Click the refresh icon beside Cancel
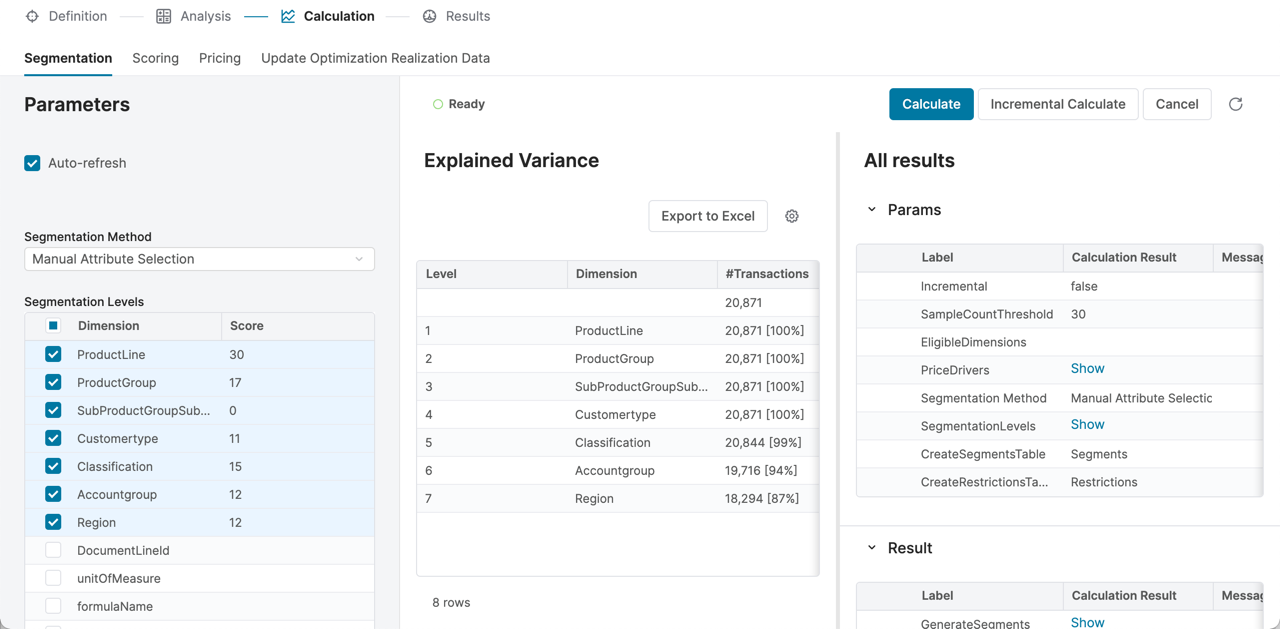 point(1236,104)
